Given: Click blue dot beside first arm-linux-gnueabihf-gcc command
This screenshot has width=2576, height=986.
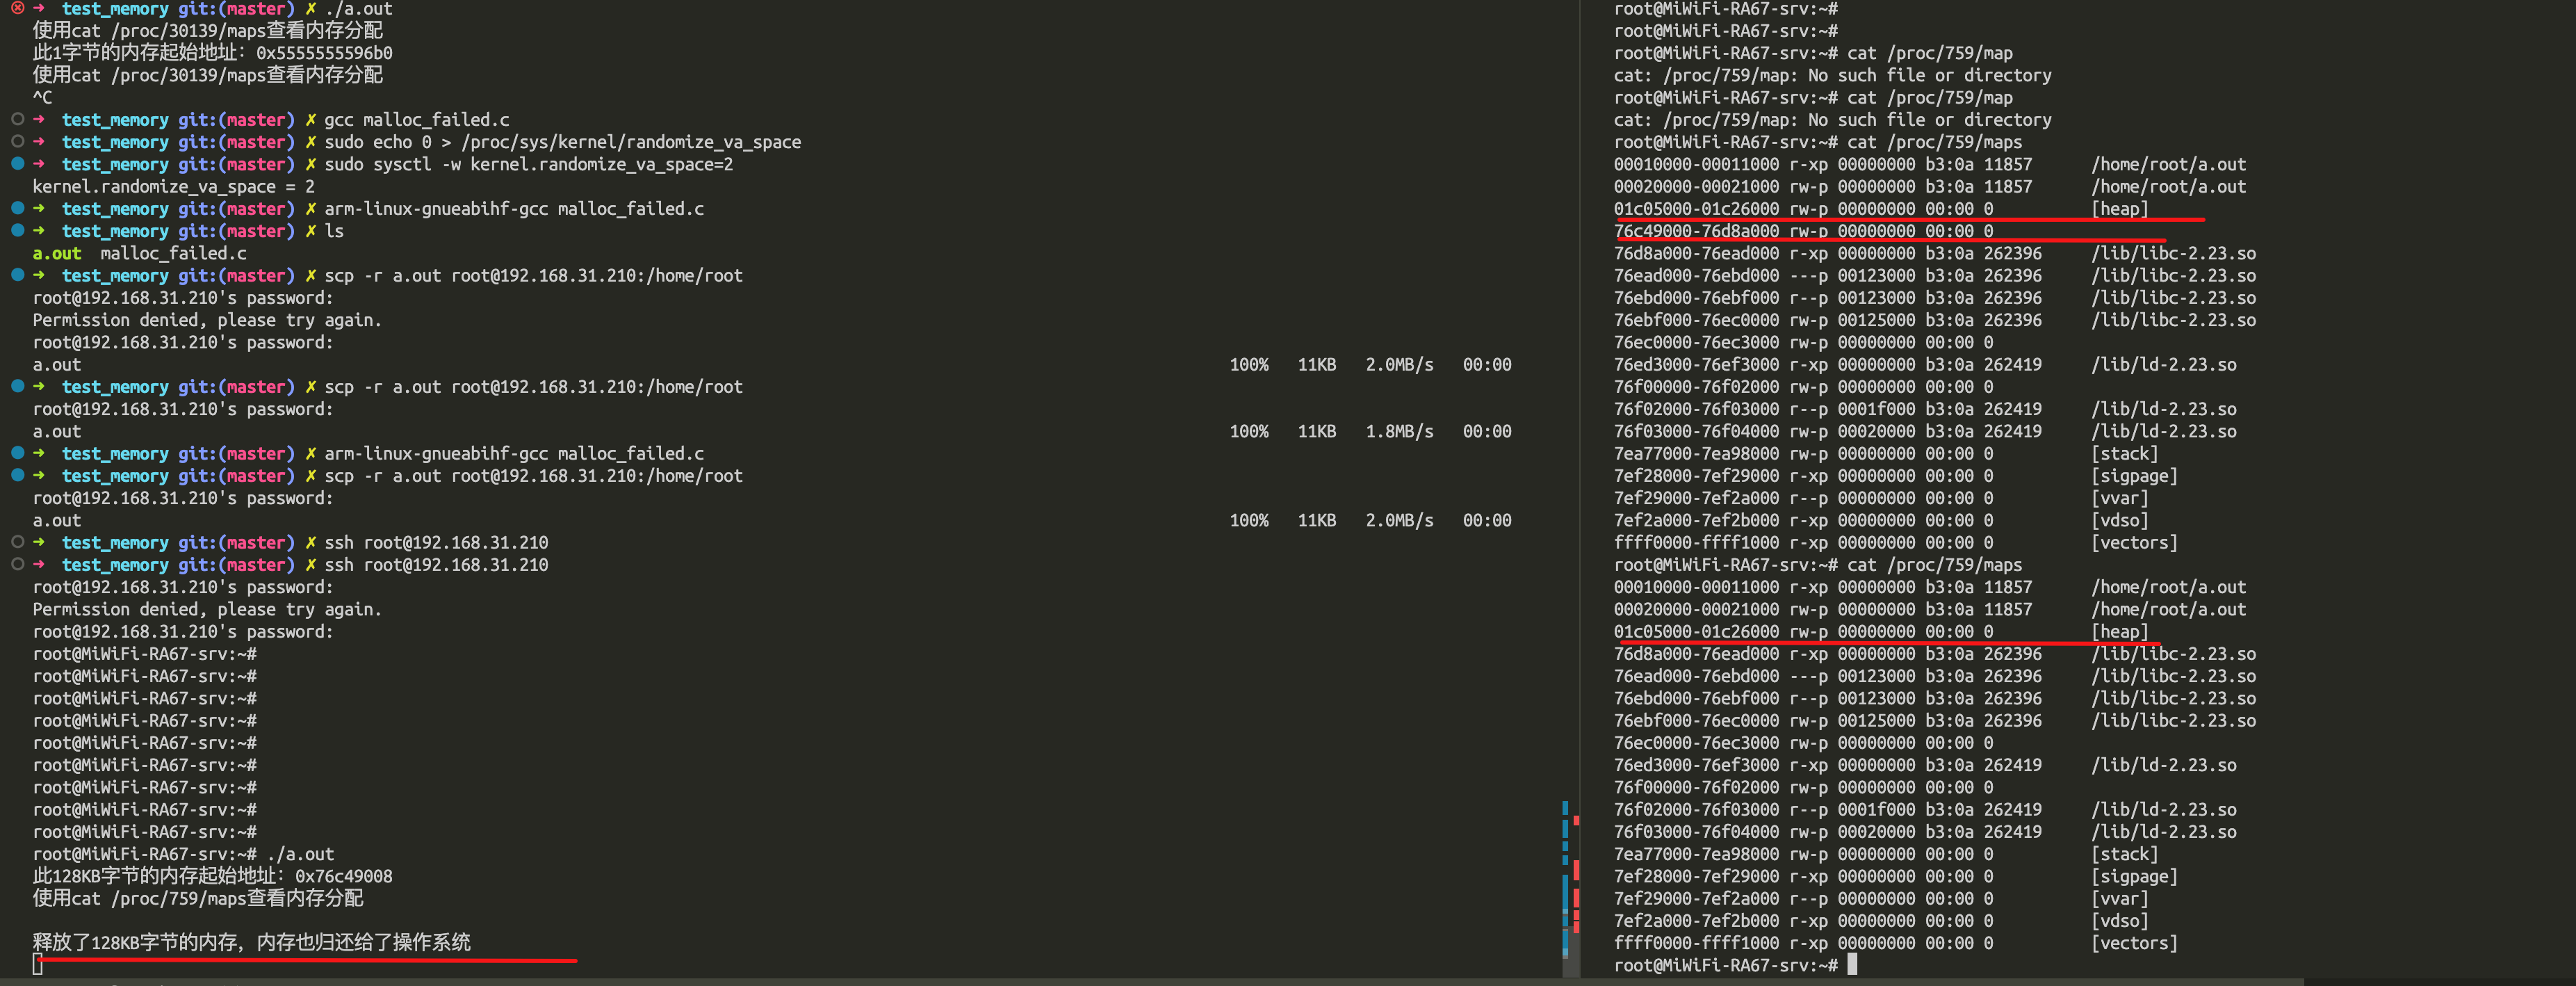Looking at the screenshot, I should click(17, 208).
